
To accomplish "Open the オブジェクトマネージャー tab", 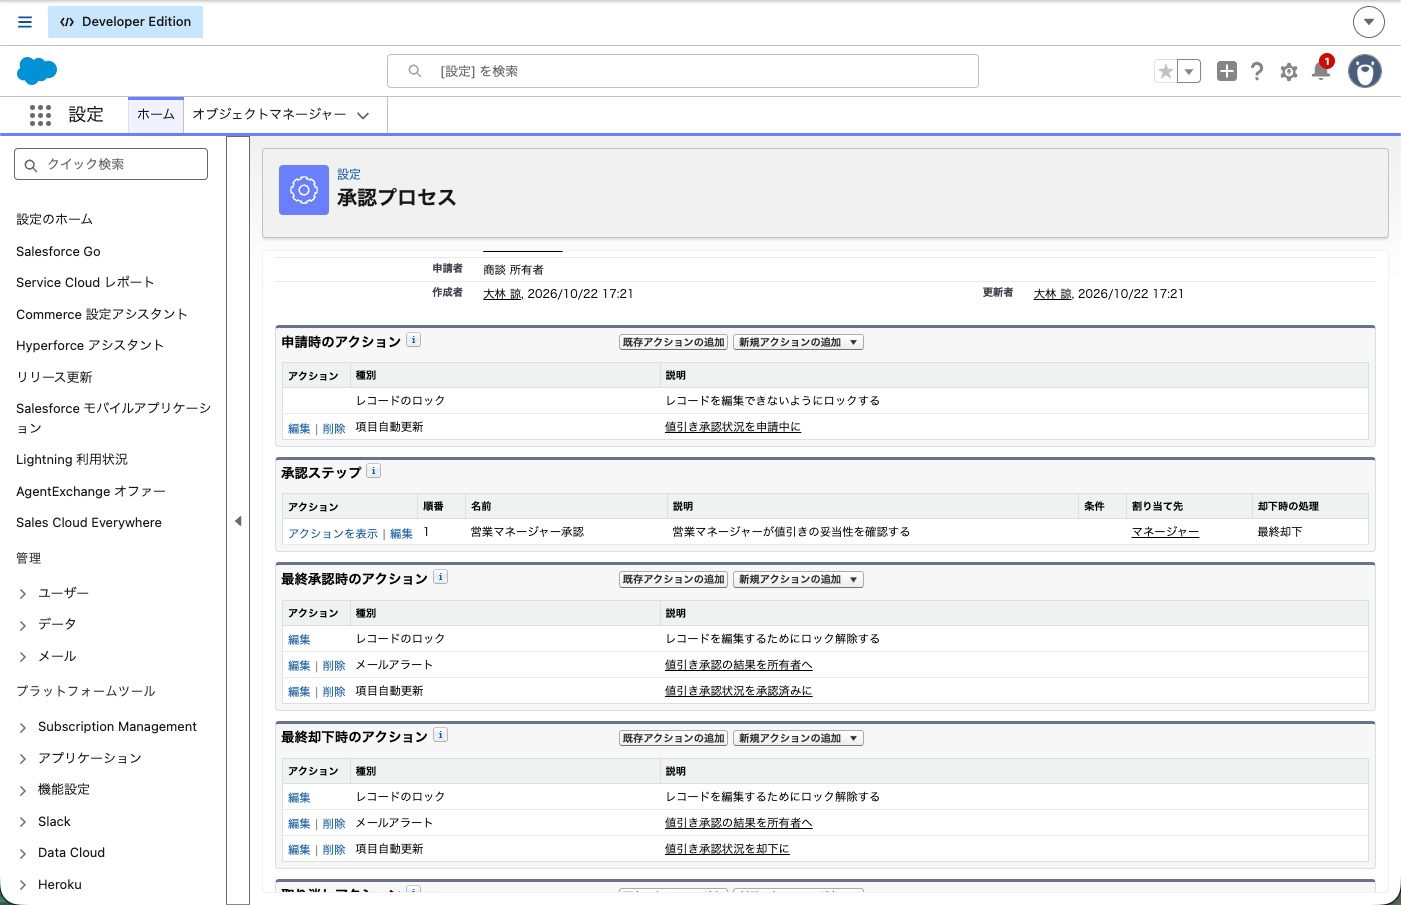I will pos(269,115).
